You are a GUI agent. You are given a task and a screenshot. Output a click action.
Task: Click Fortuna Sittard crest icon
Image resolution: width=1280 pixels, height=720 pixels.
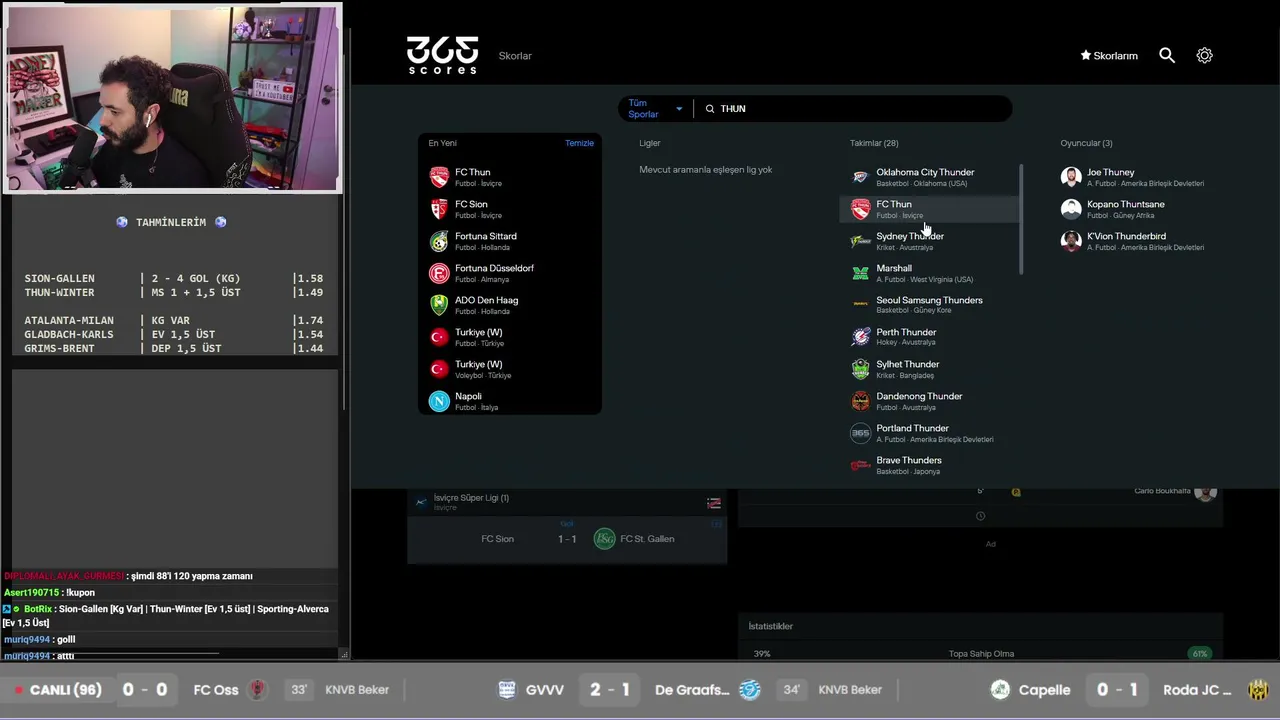pos(439,241)
